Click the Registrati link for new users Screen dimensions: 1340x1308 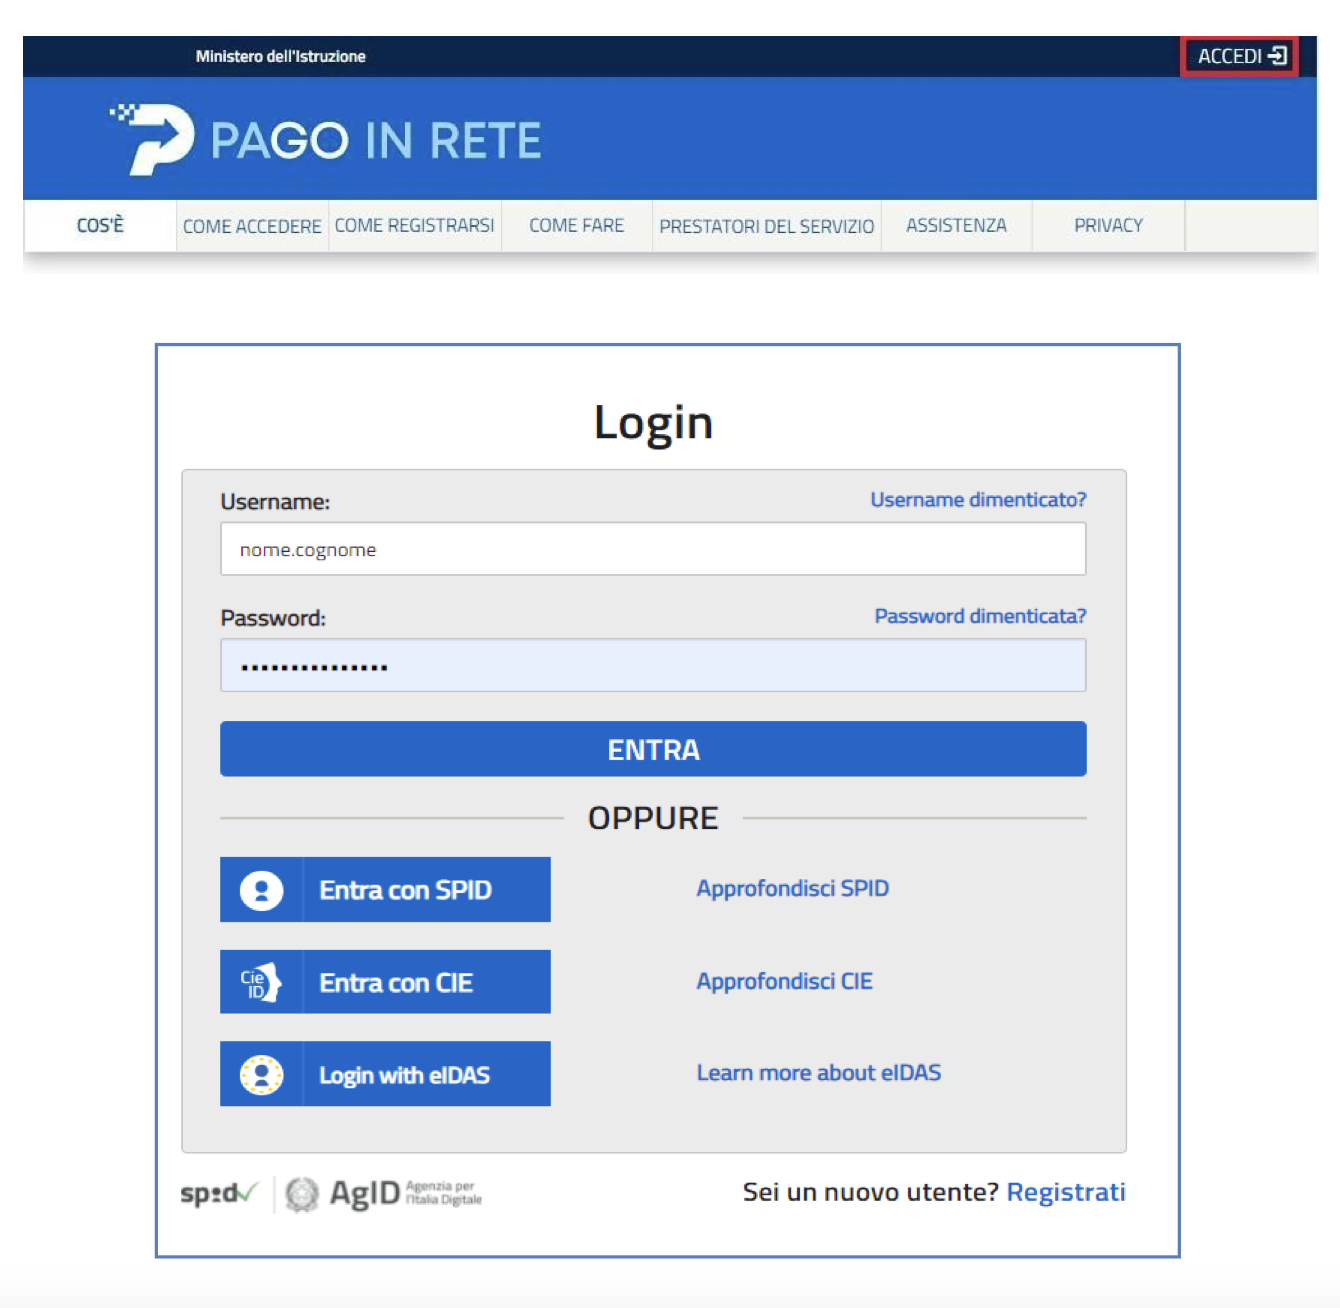tap(1066, 1192)
